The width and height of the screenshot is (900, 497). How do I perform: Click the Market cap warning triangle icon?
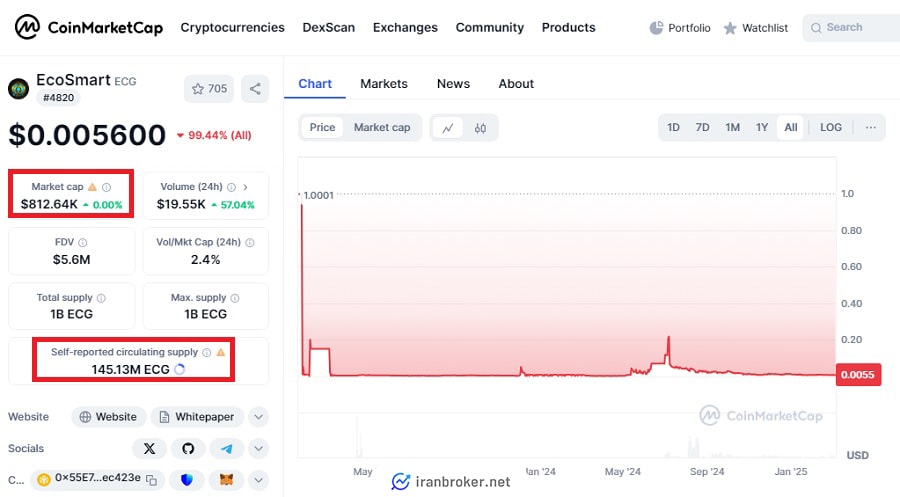click(x=92, y=187)
